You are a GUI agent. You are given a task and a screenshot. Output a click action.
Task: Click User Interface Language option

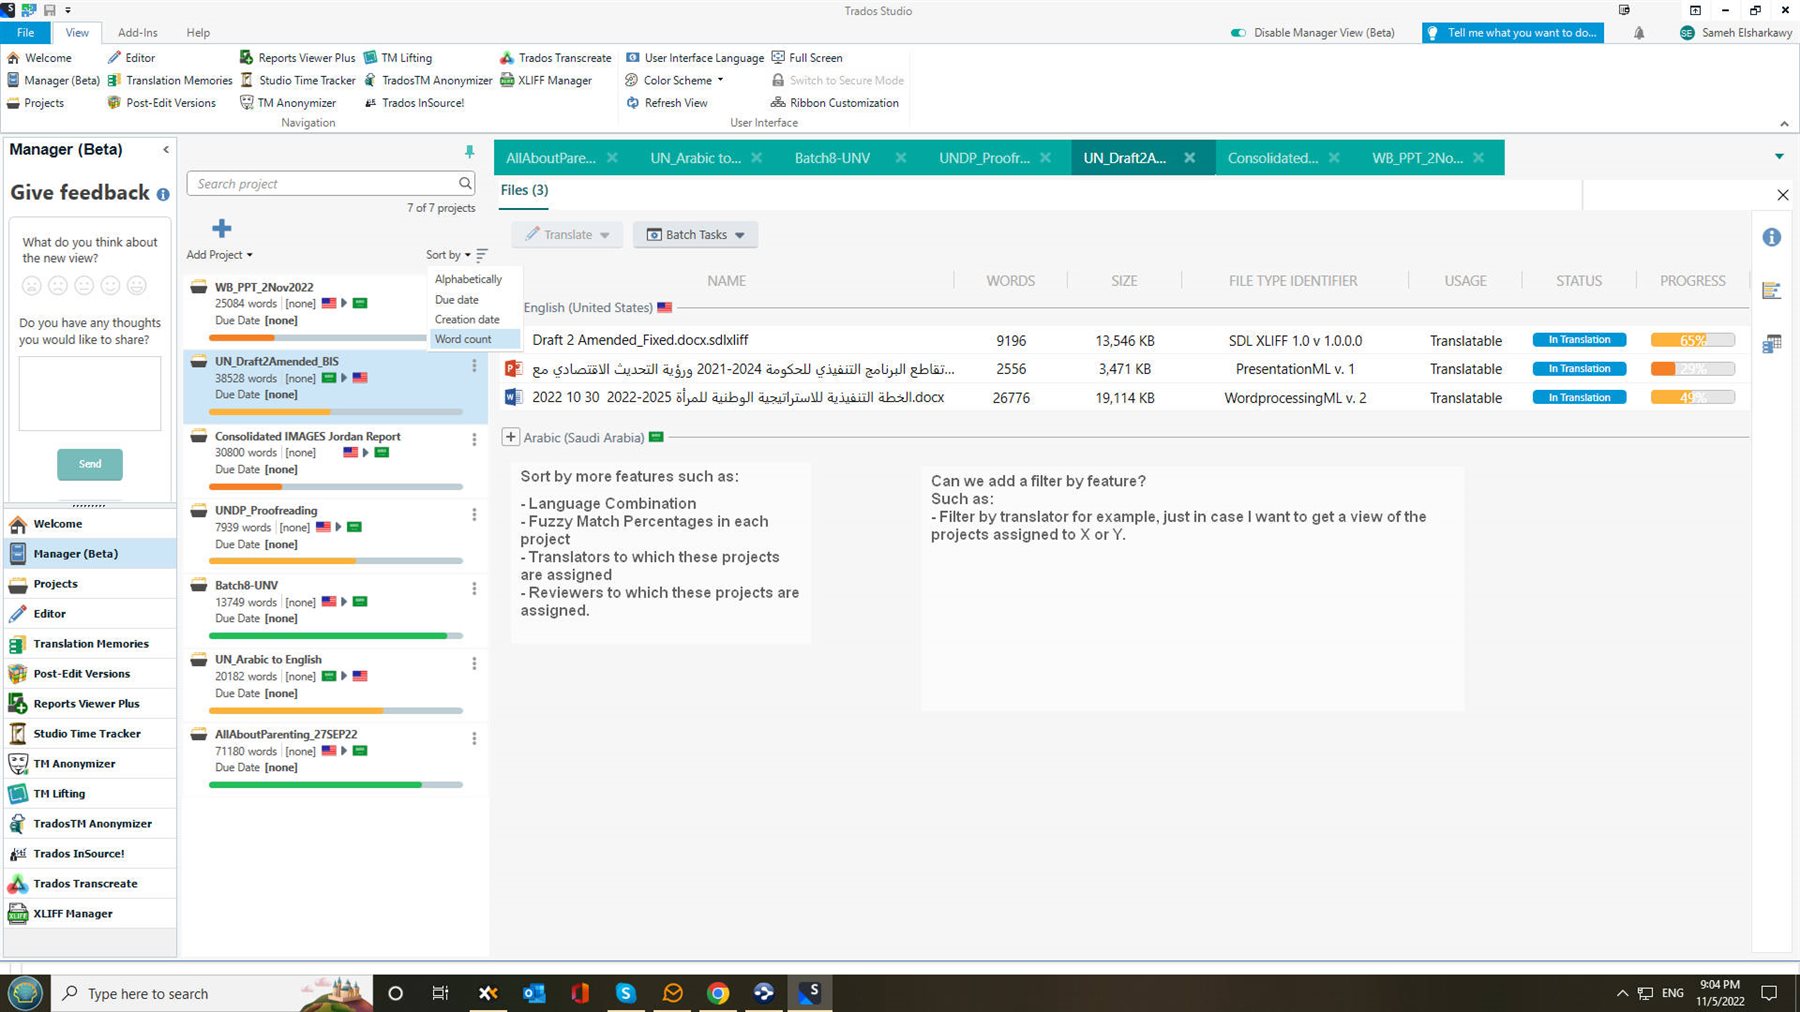pyautogui.click(x=695, y=58)
